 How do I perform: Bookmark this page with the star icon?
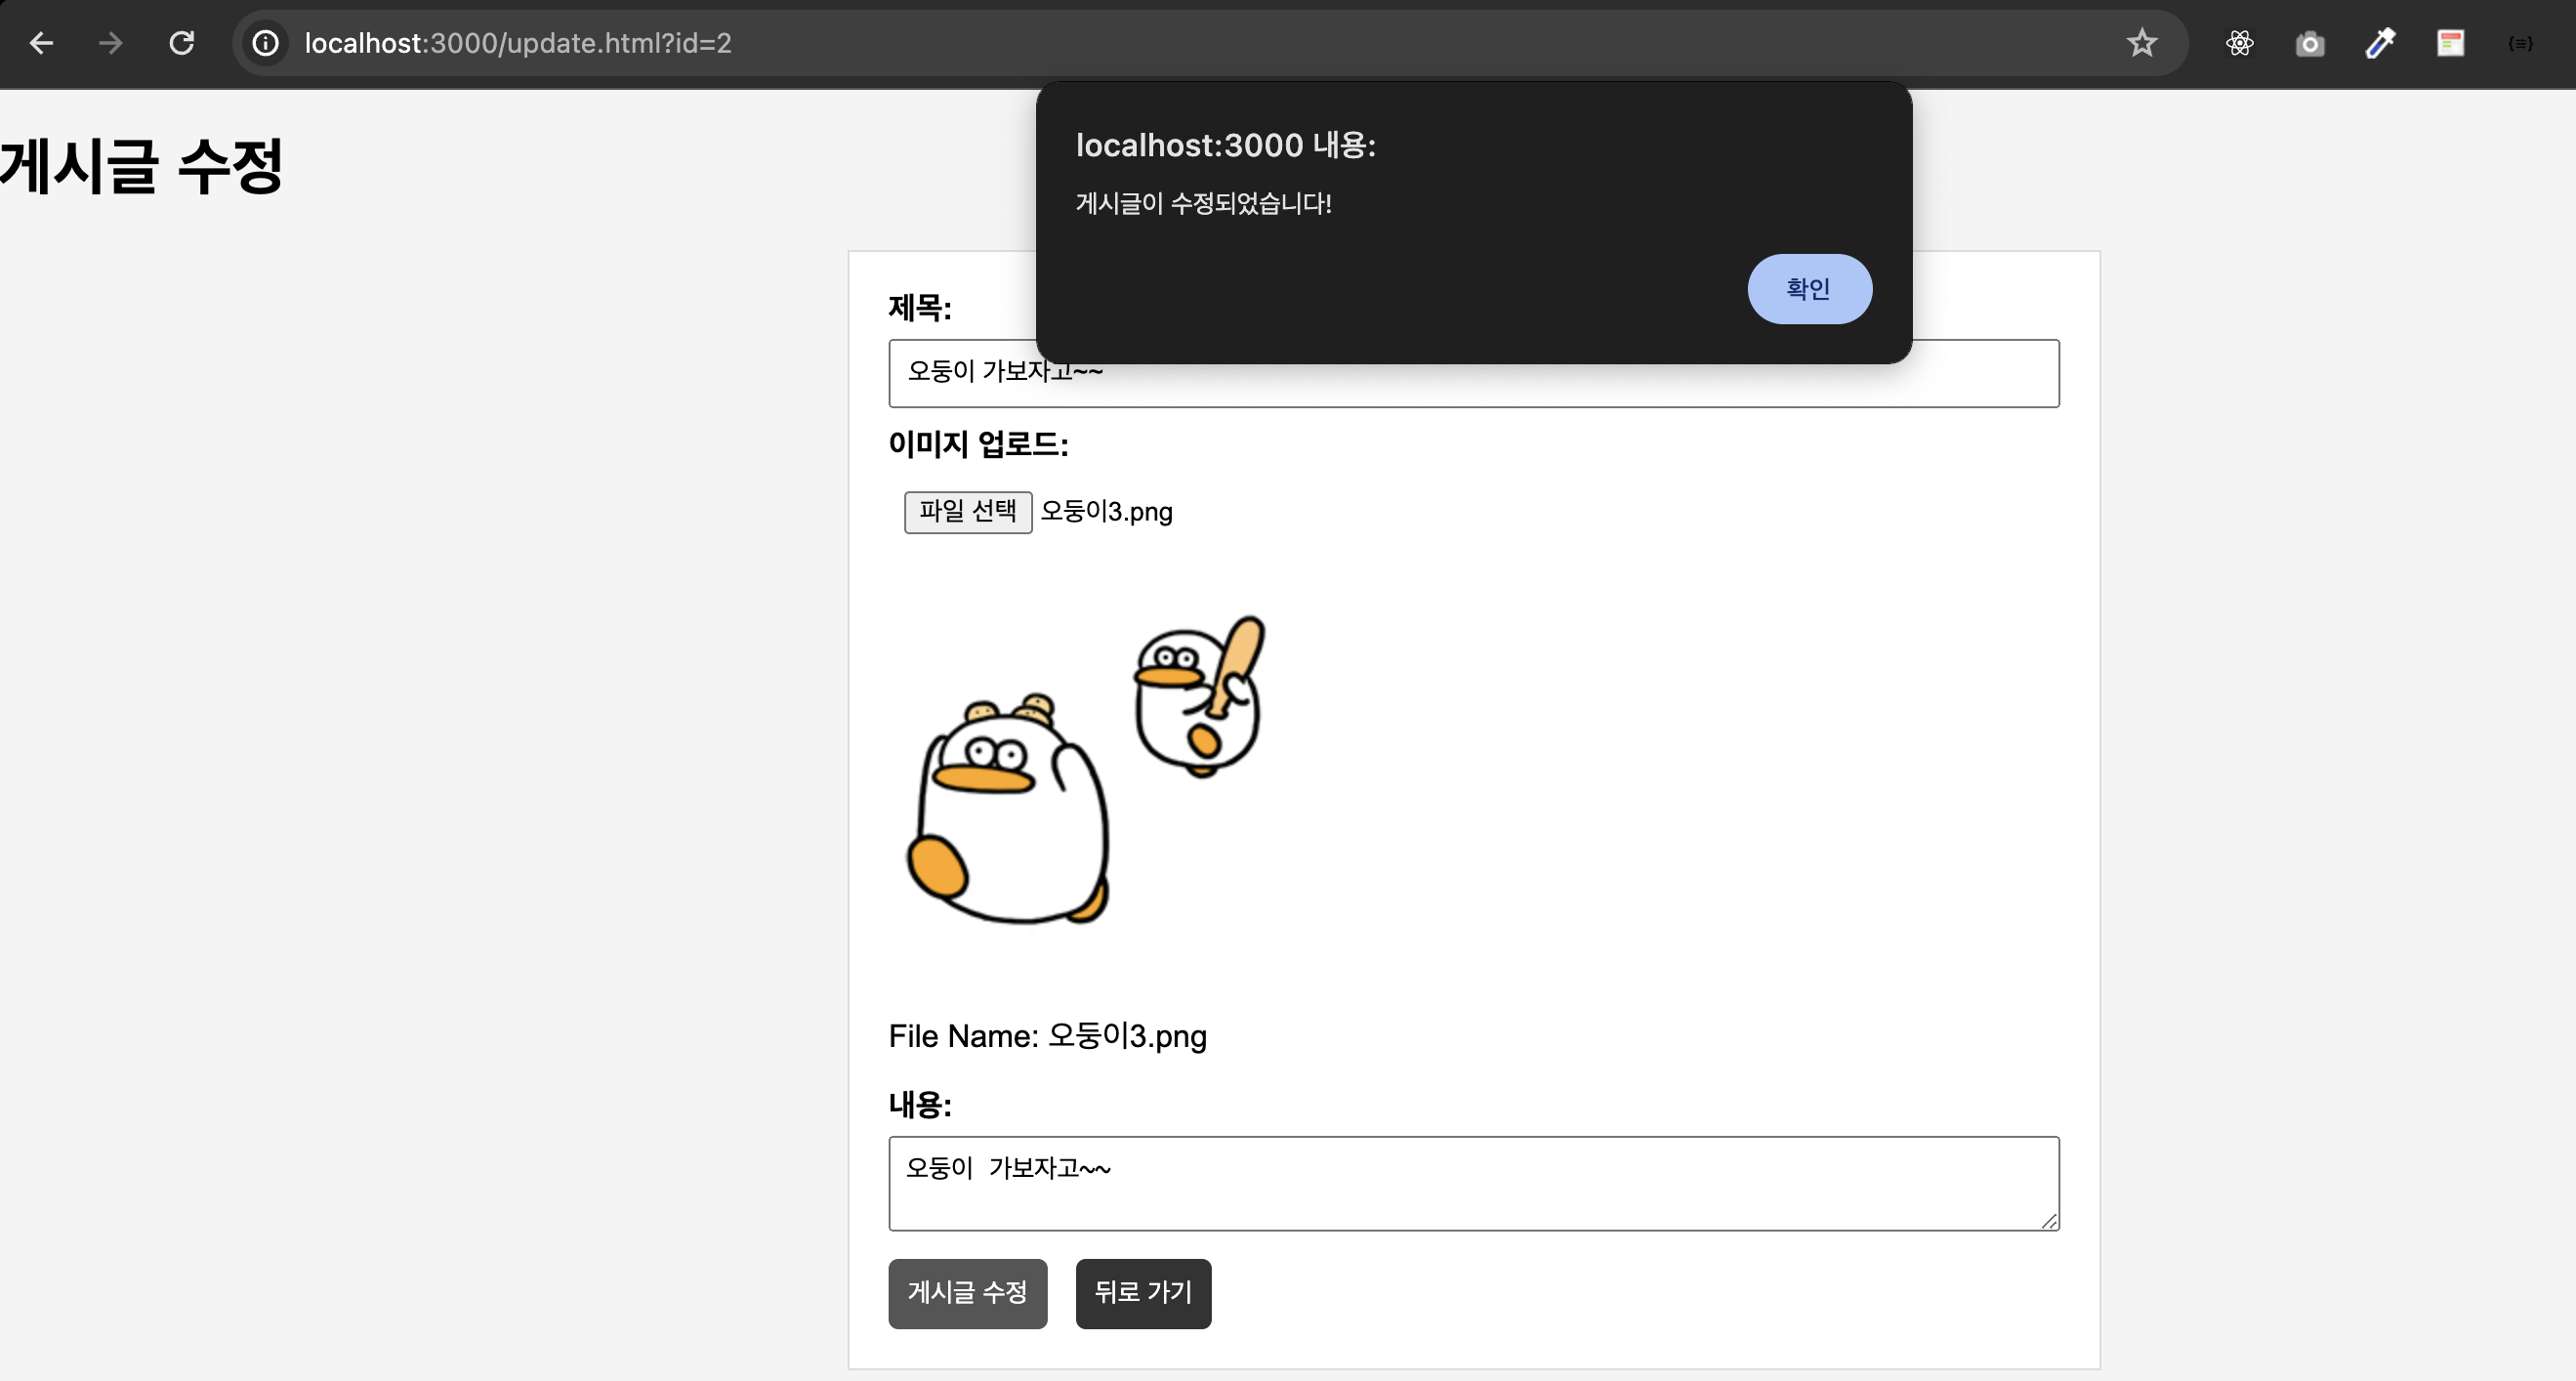pos(2141,43)
